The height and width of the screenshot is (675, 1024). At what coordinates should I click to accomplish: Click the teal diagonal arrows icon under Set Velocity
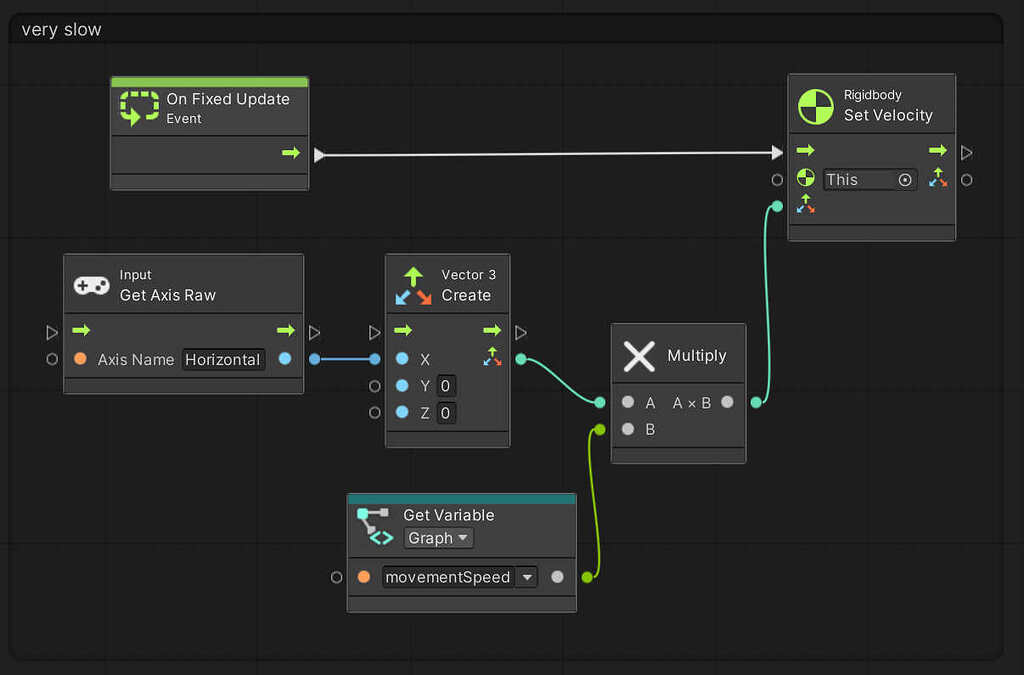click(938, 176)
